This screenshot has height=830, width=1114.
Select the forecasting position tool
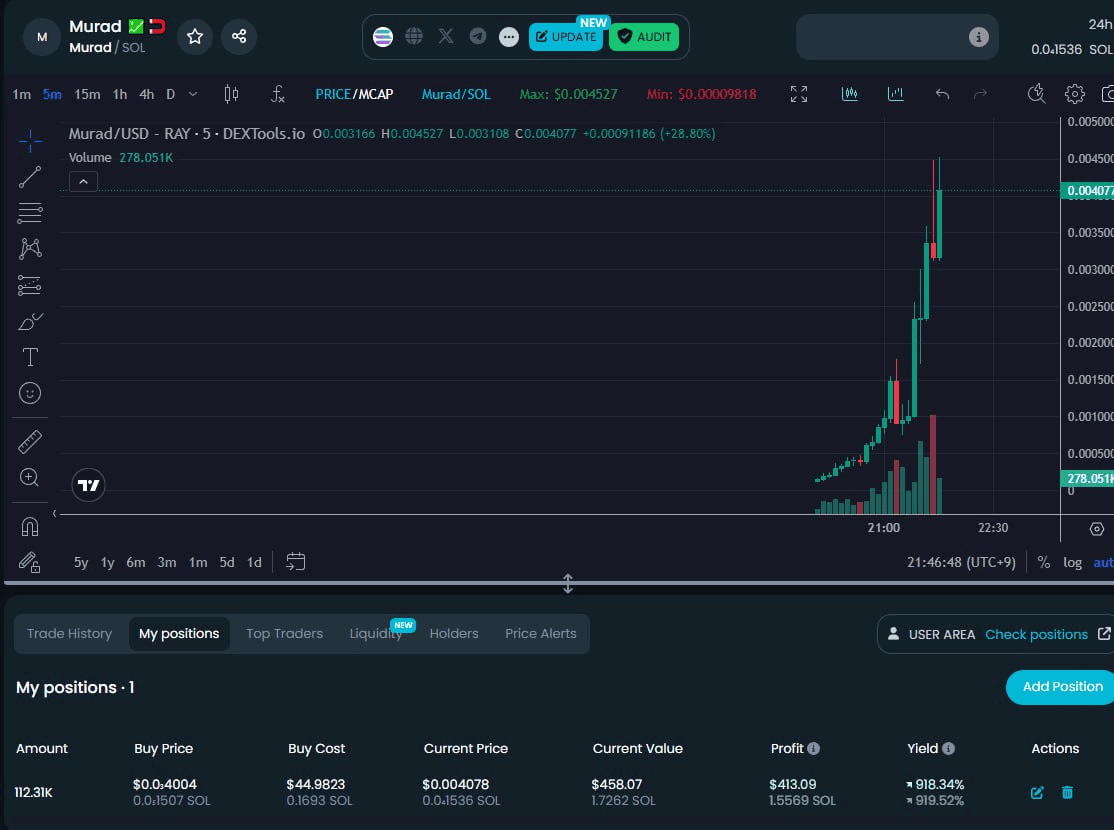point(30,285)
